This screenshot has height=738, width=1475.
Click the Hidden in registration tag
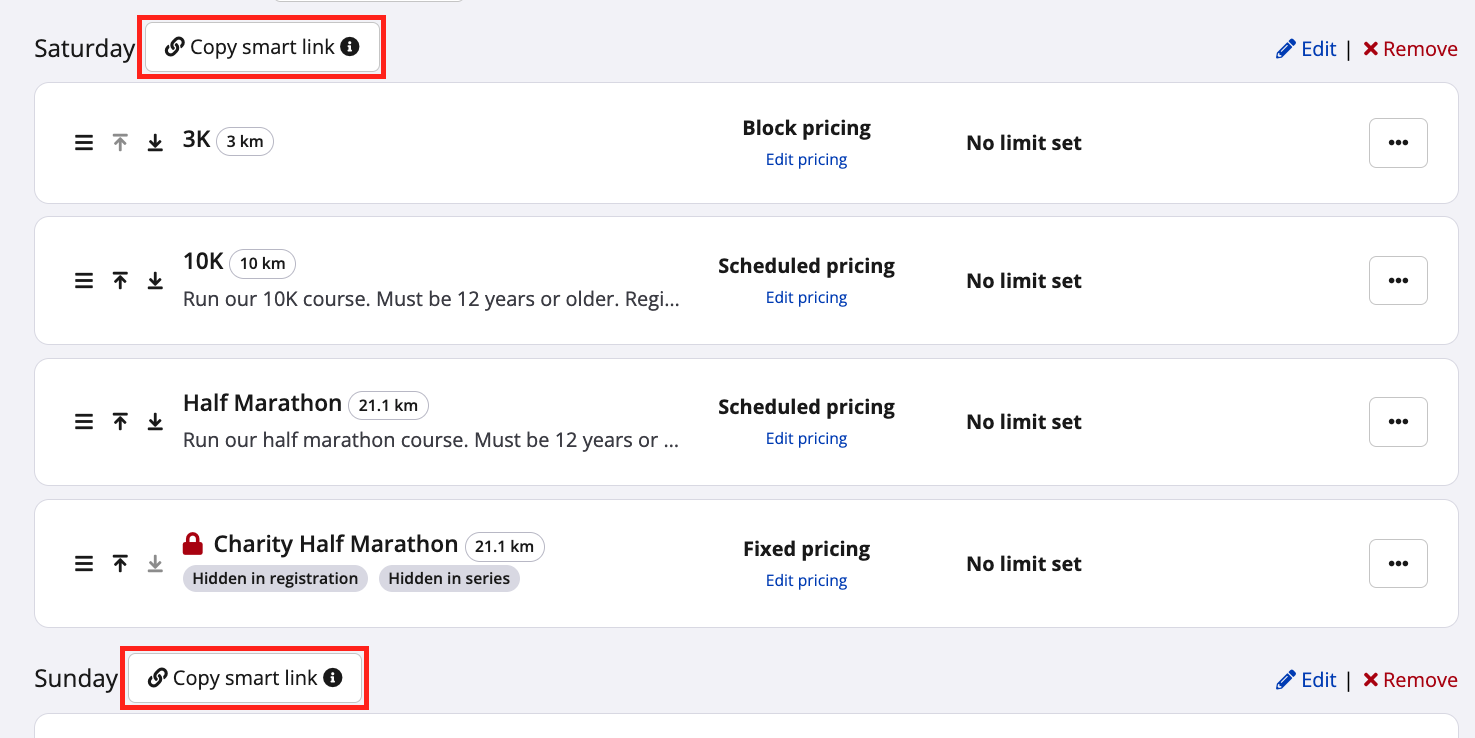(x=275, y=579)
